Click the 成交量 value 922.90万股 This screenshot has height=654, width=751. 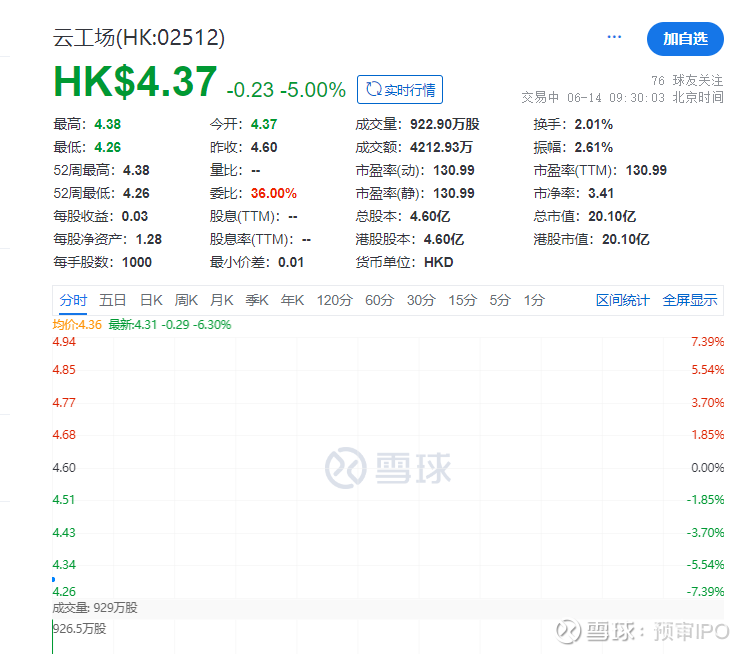point(445,125)
